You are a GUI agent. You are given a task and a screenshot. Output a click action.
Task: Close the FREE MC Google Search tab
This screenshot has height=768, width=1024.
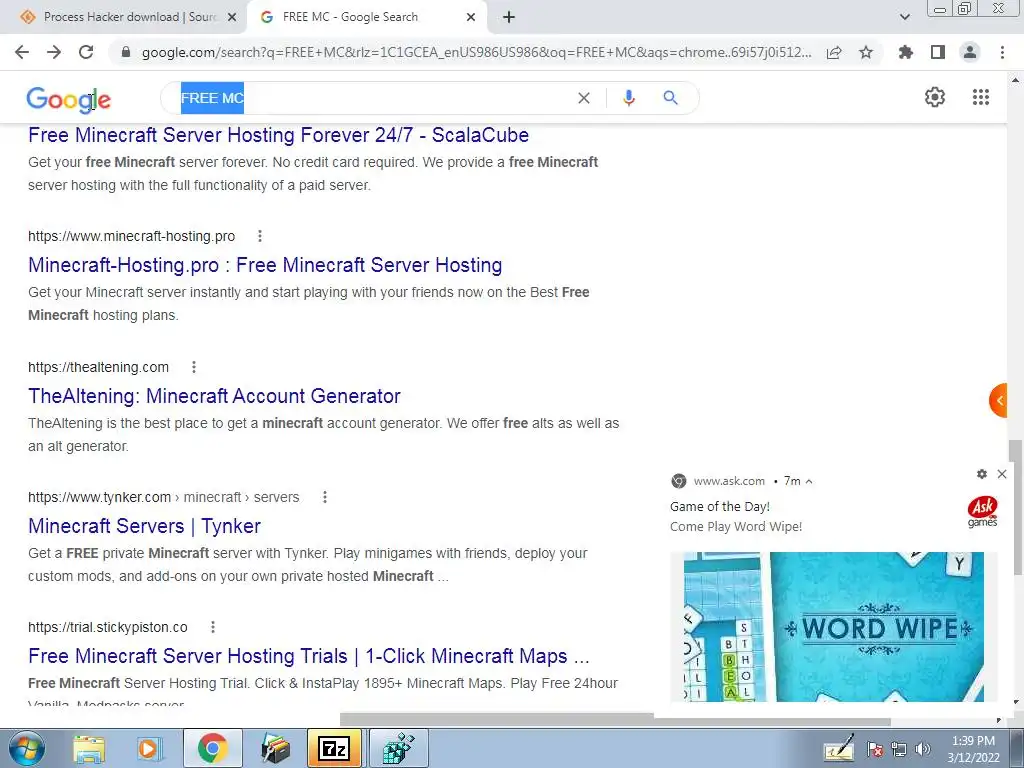tap(471, 18)
